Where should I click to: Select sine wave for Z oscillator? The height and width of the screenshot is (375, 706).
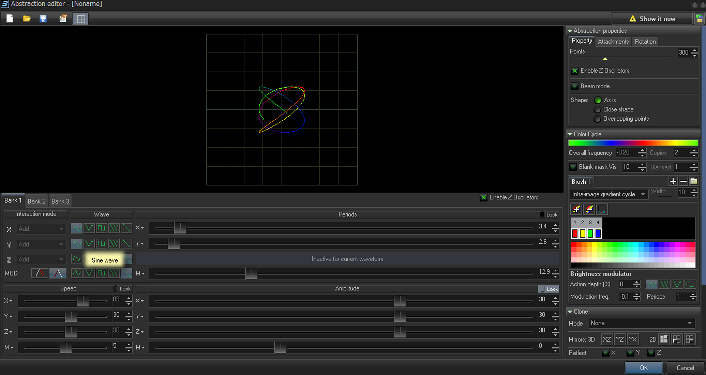pyautogui.click(x=77, y=259)
